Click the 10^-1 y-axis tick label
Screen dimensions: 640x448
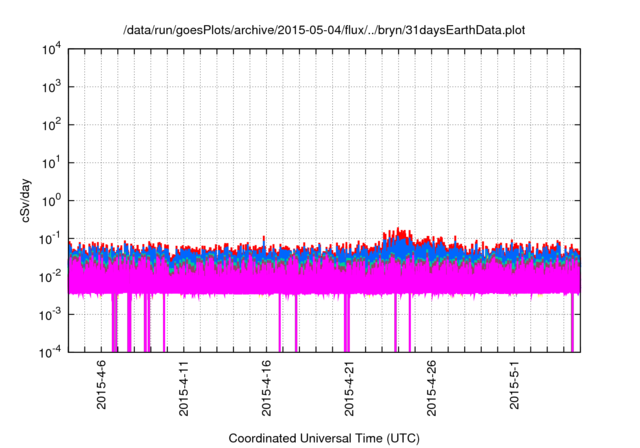click(50, 239)
